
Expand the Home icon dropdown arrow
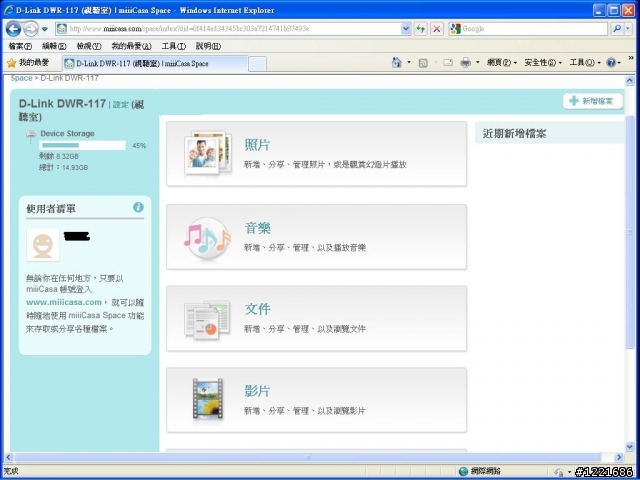[x=409, y=63]
